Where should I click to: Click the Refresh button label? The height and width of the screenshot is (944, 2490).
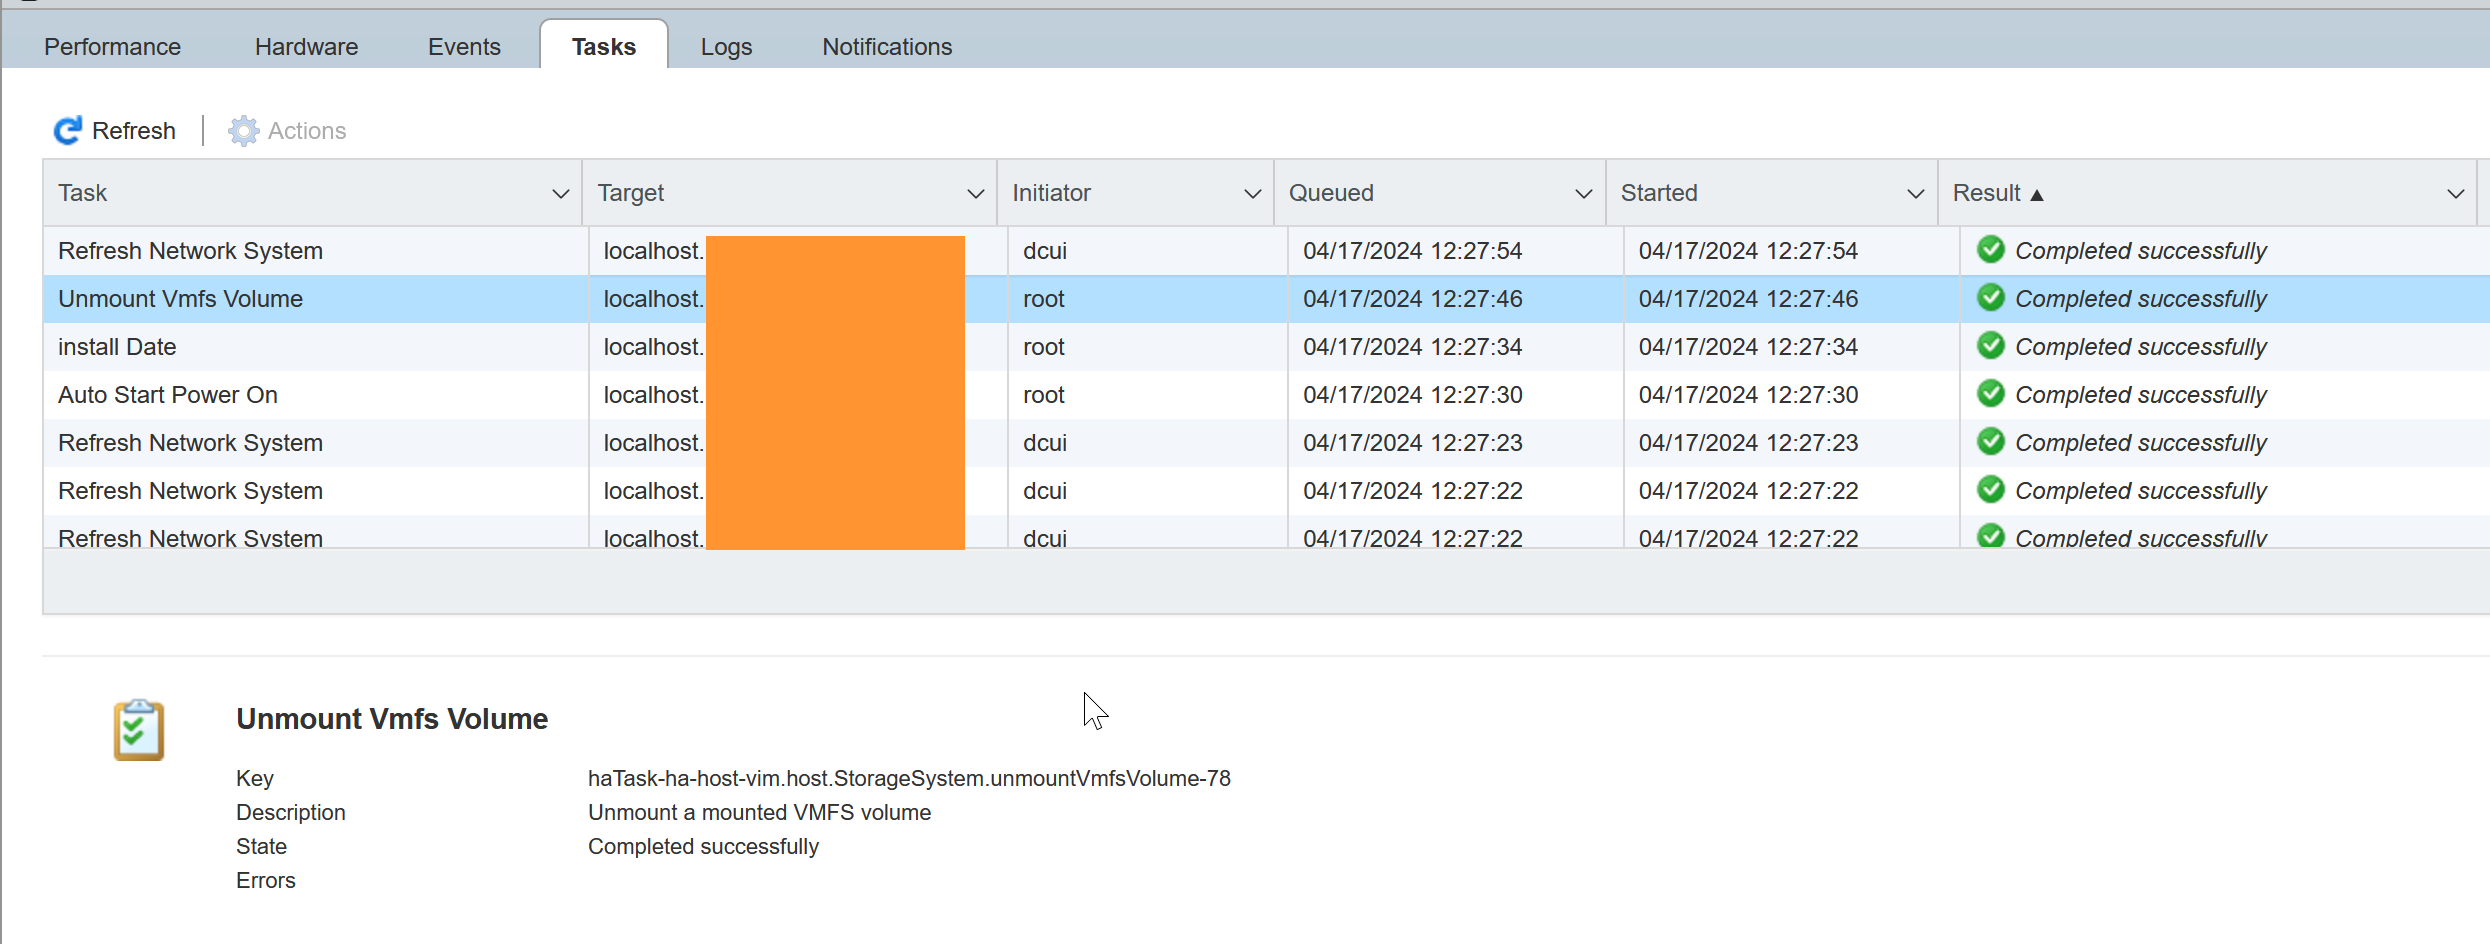pos(134,131)
